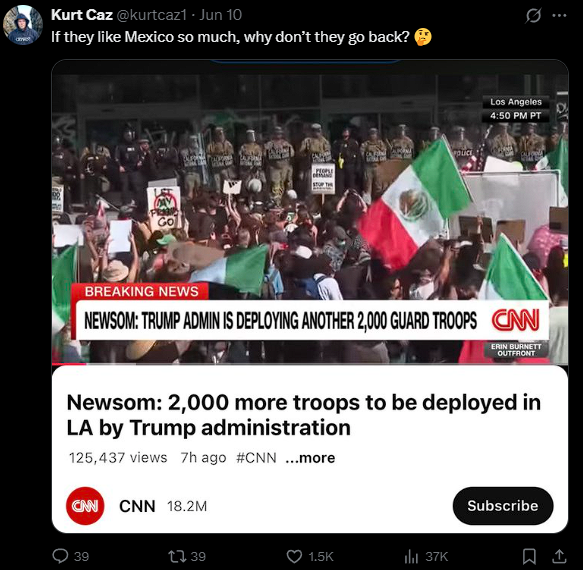583x570 pixels.
Task: Open the Jun 10 post timestamp
Action: click(x=220, y=15)
